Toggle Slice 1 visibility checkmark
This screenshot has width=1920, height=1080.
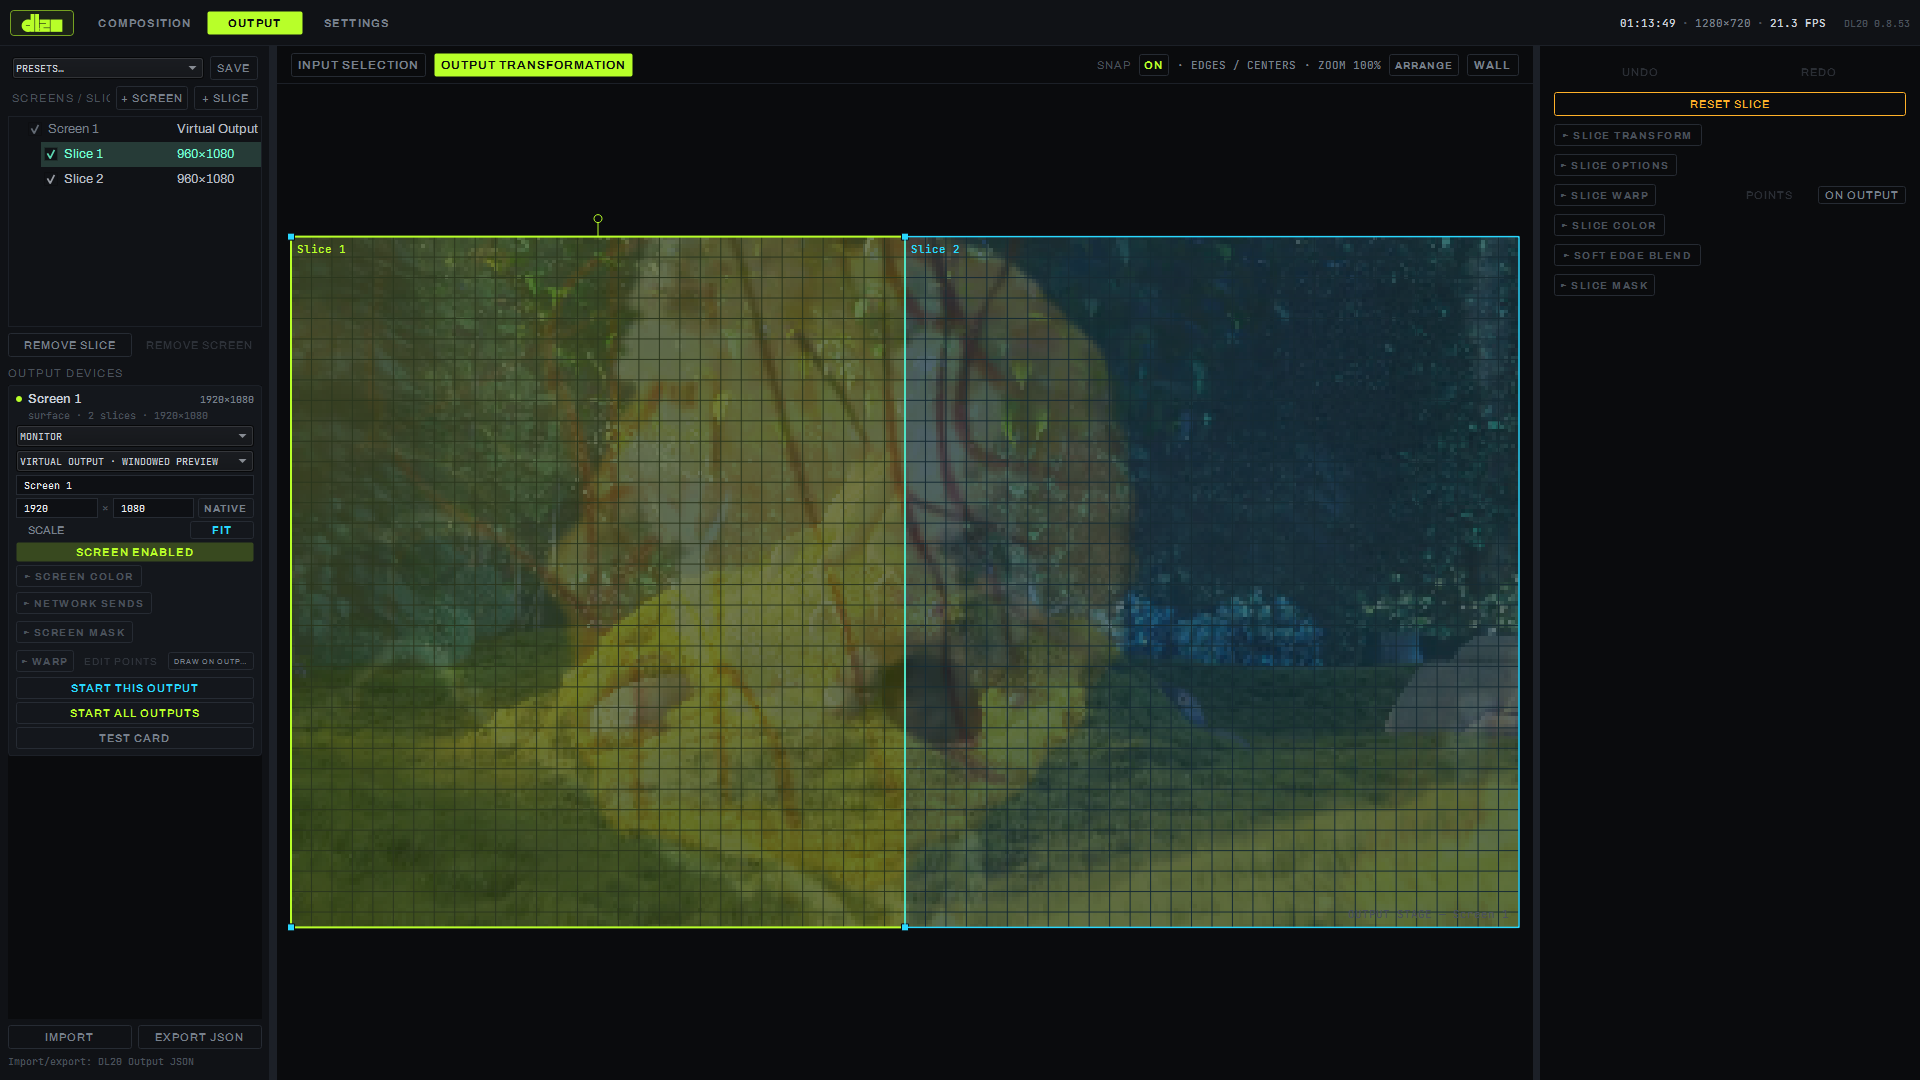pyautogui.click(x=51, y=154)
